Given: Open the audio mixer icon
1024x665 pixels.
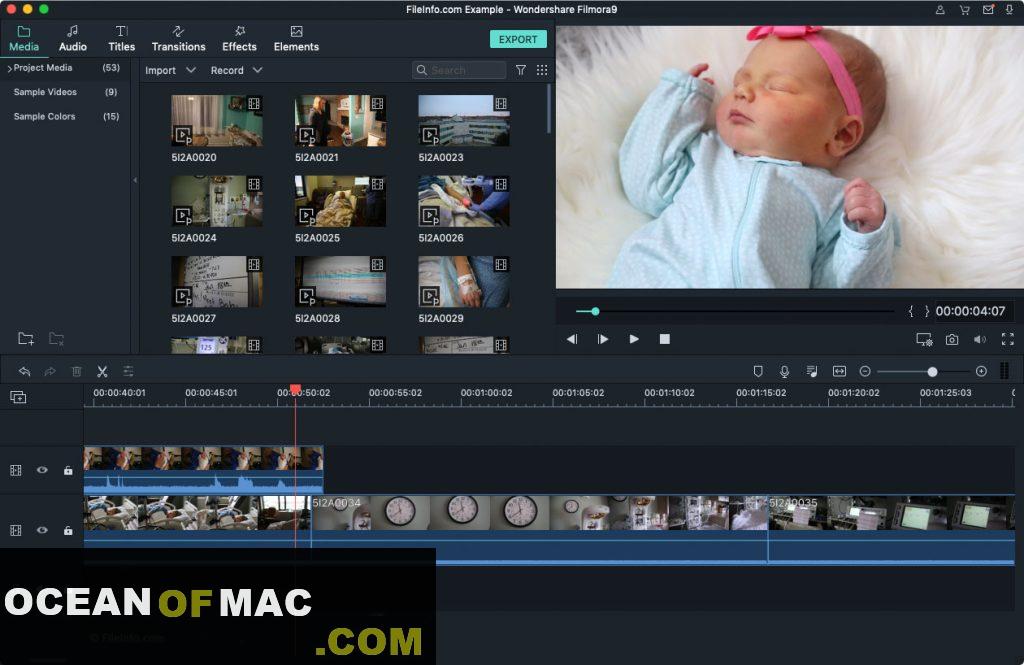Looking at the screenshot, I should click(x=812, y=371).
